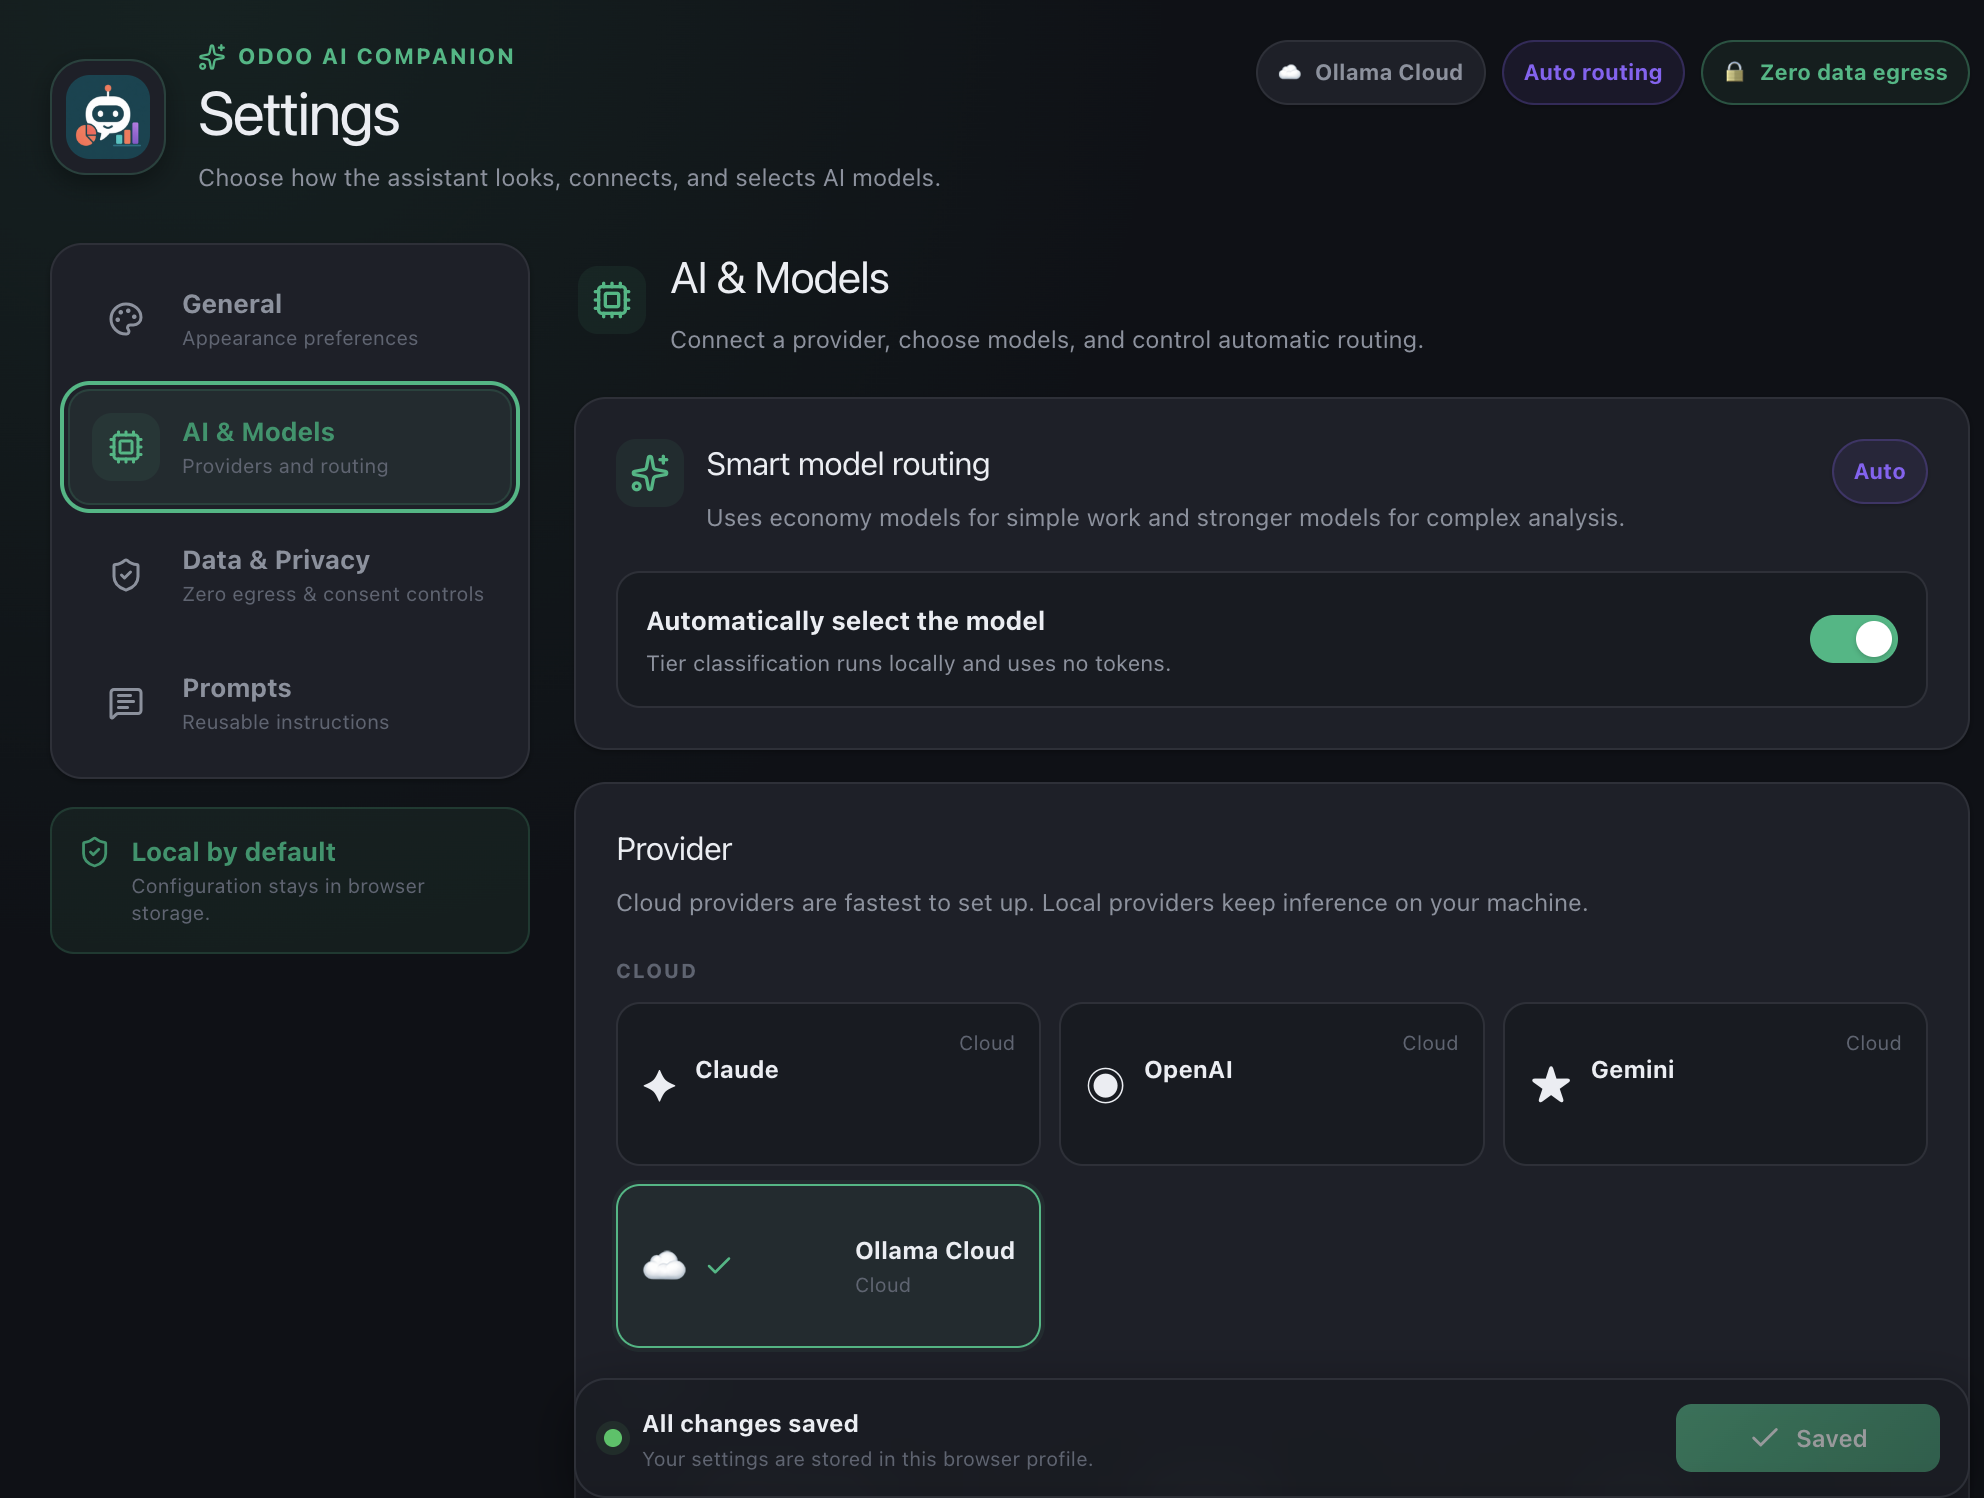
Task: Click the Local by default info card
Action: coord(290,880)
